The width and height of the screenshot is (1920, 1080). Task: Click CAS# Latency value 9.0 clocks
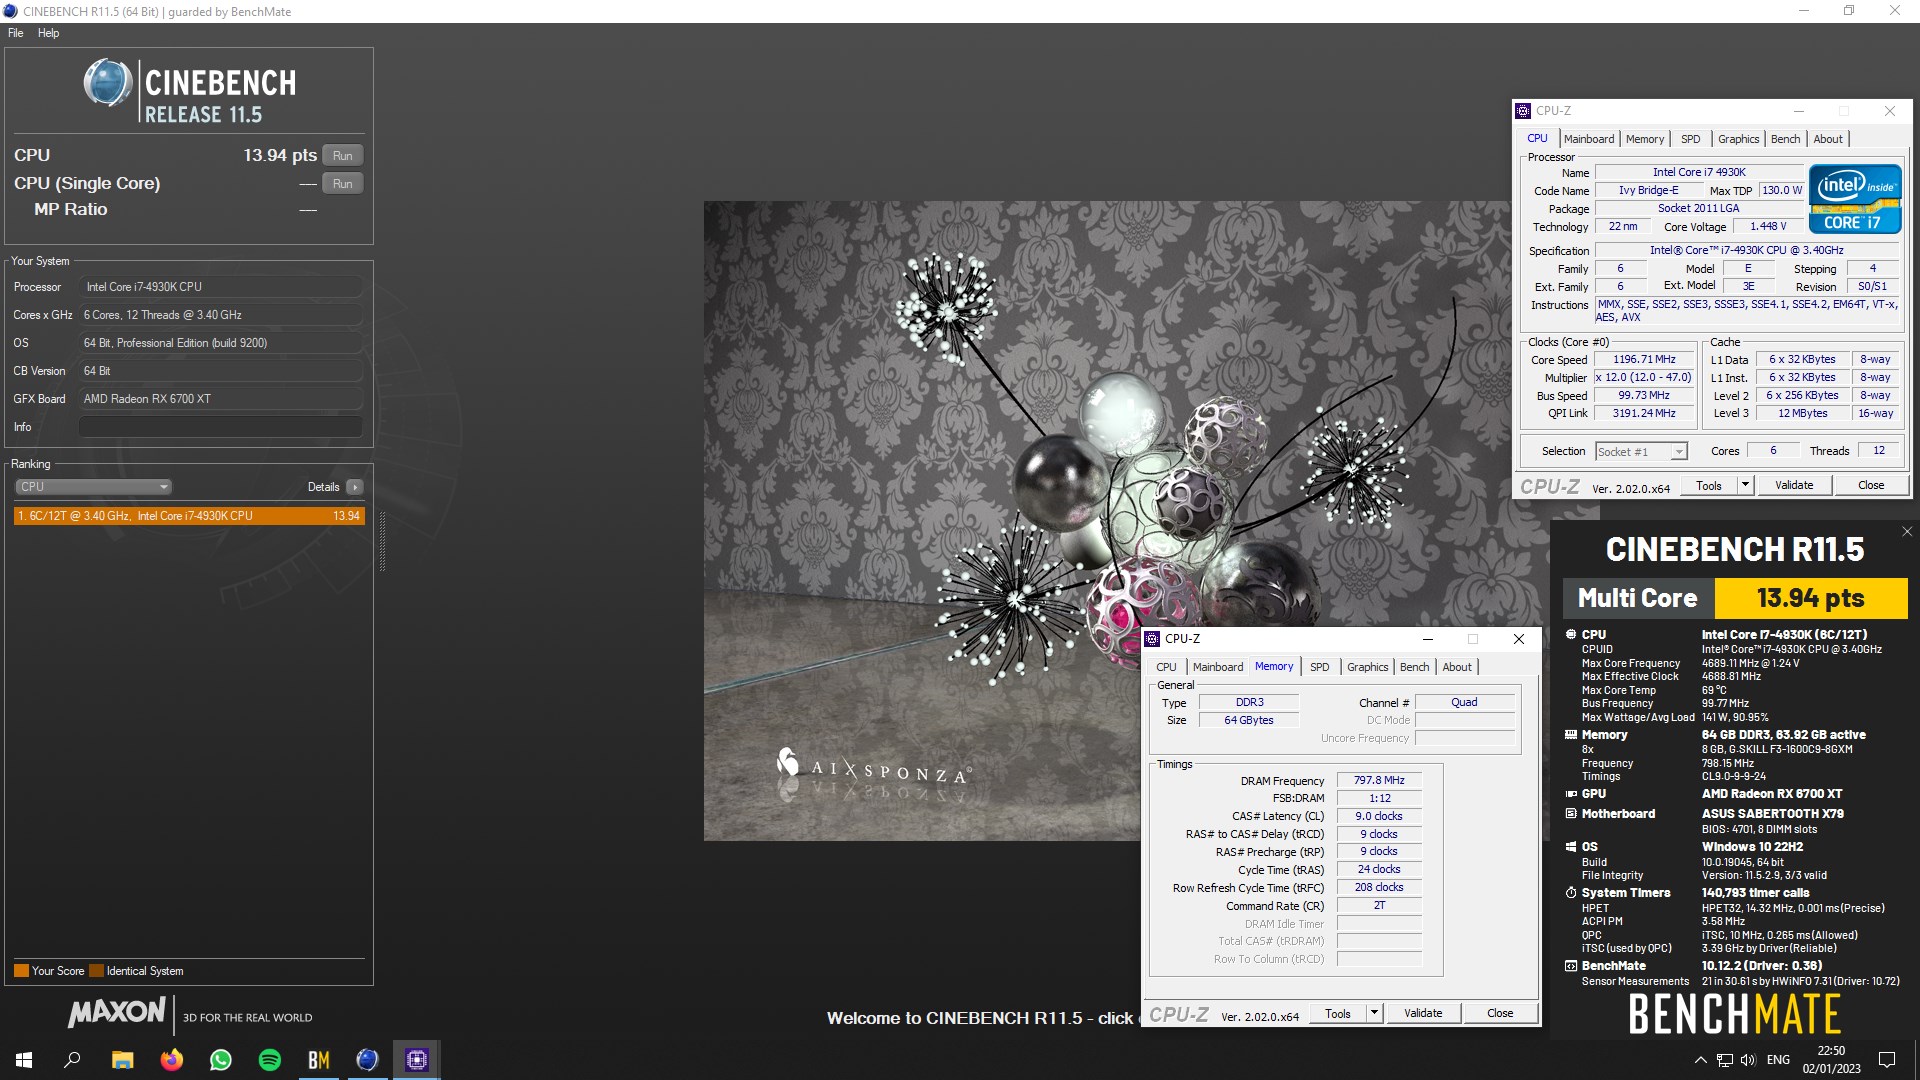(x=1379, y=817)
